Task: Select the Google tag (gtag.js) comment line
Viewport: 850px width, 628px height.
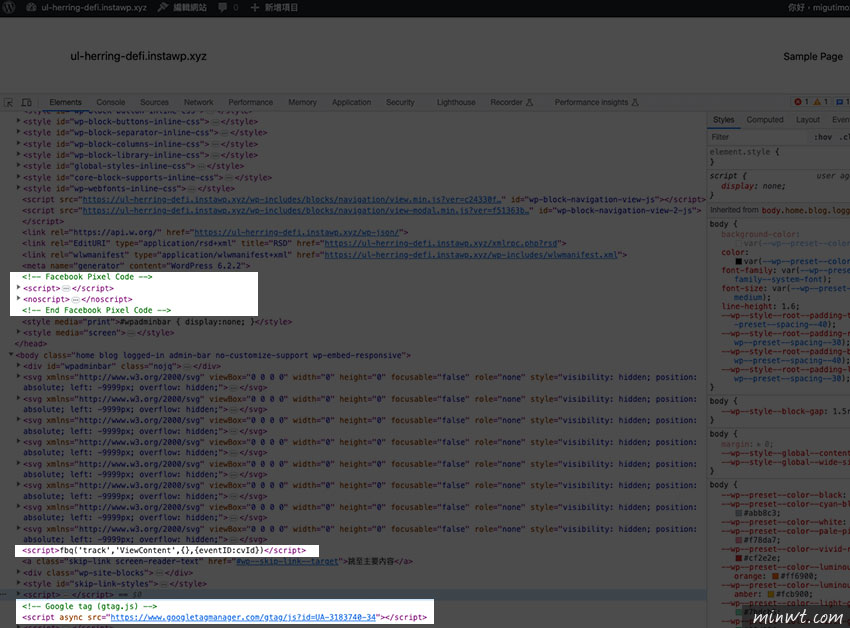Action: point(89,606)
